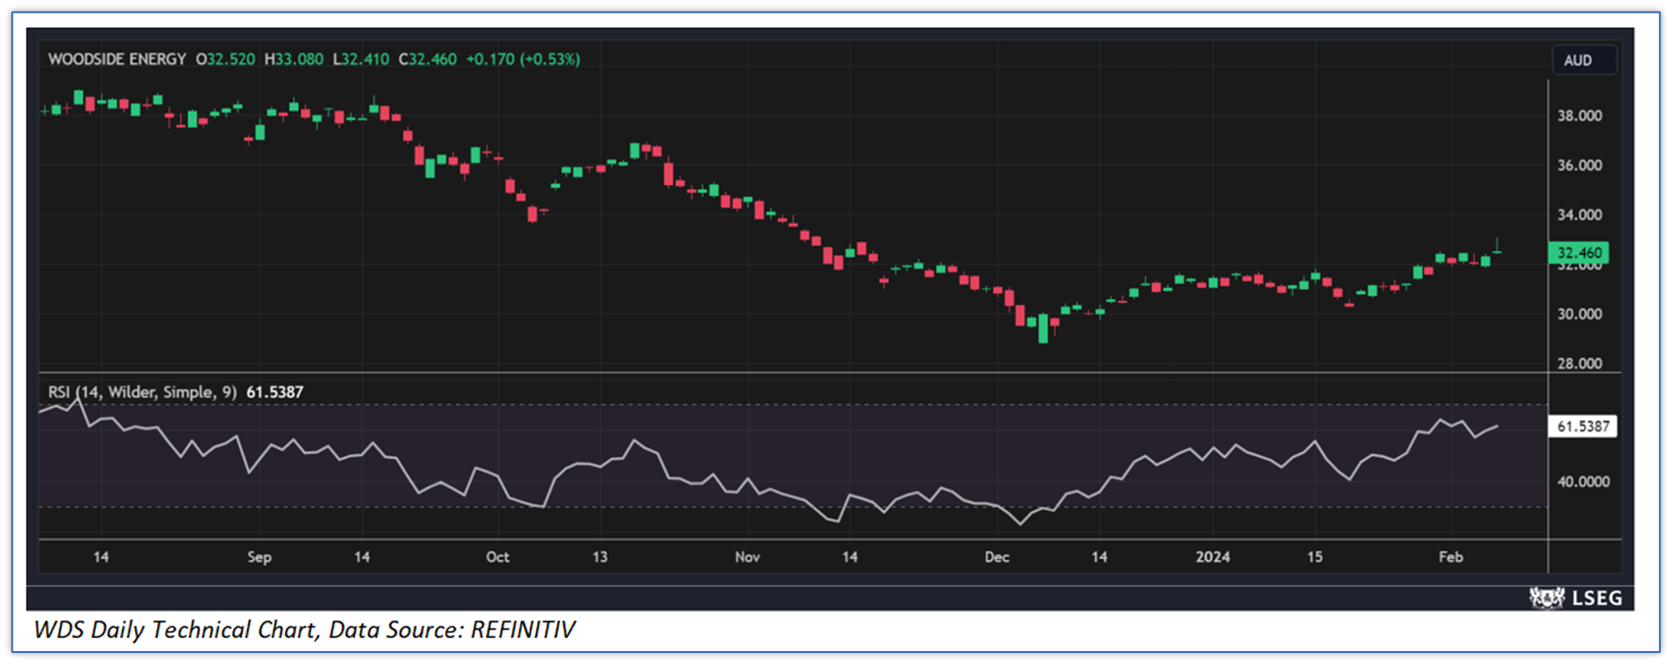Select the Dec label on date axis
Screen dimensions: 1672x664
point(996,557)
